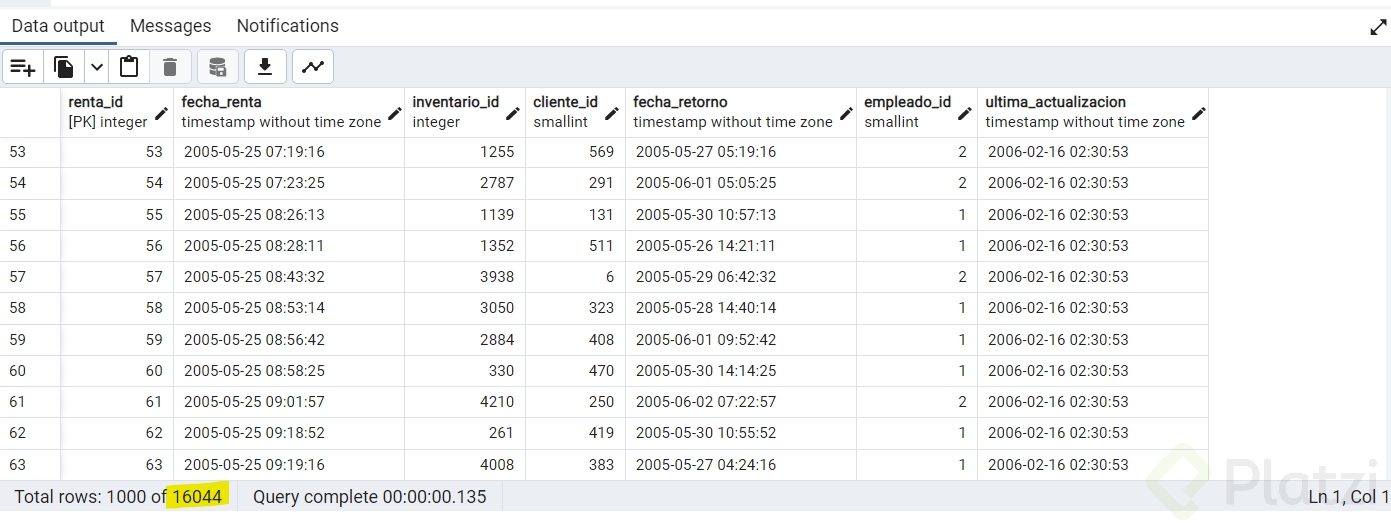Viewport: 1391px width, 526px height.
Task: Click the inventario_id cell containing 4210
Action: click(x=464, y=402)
